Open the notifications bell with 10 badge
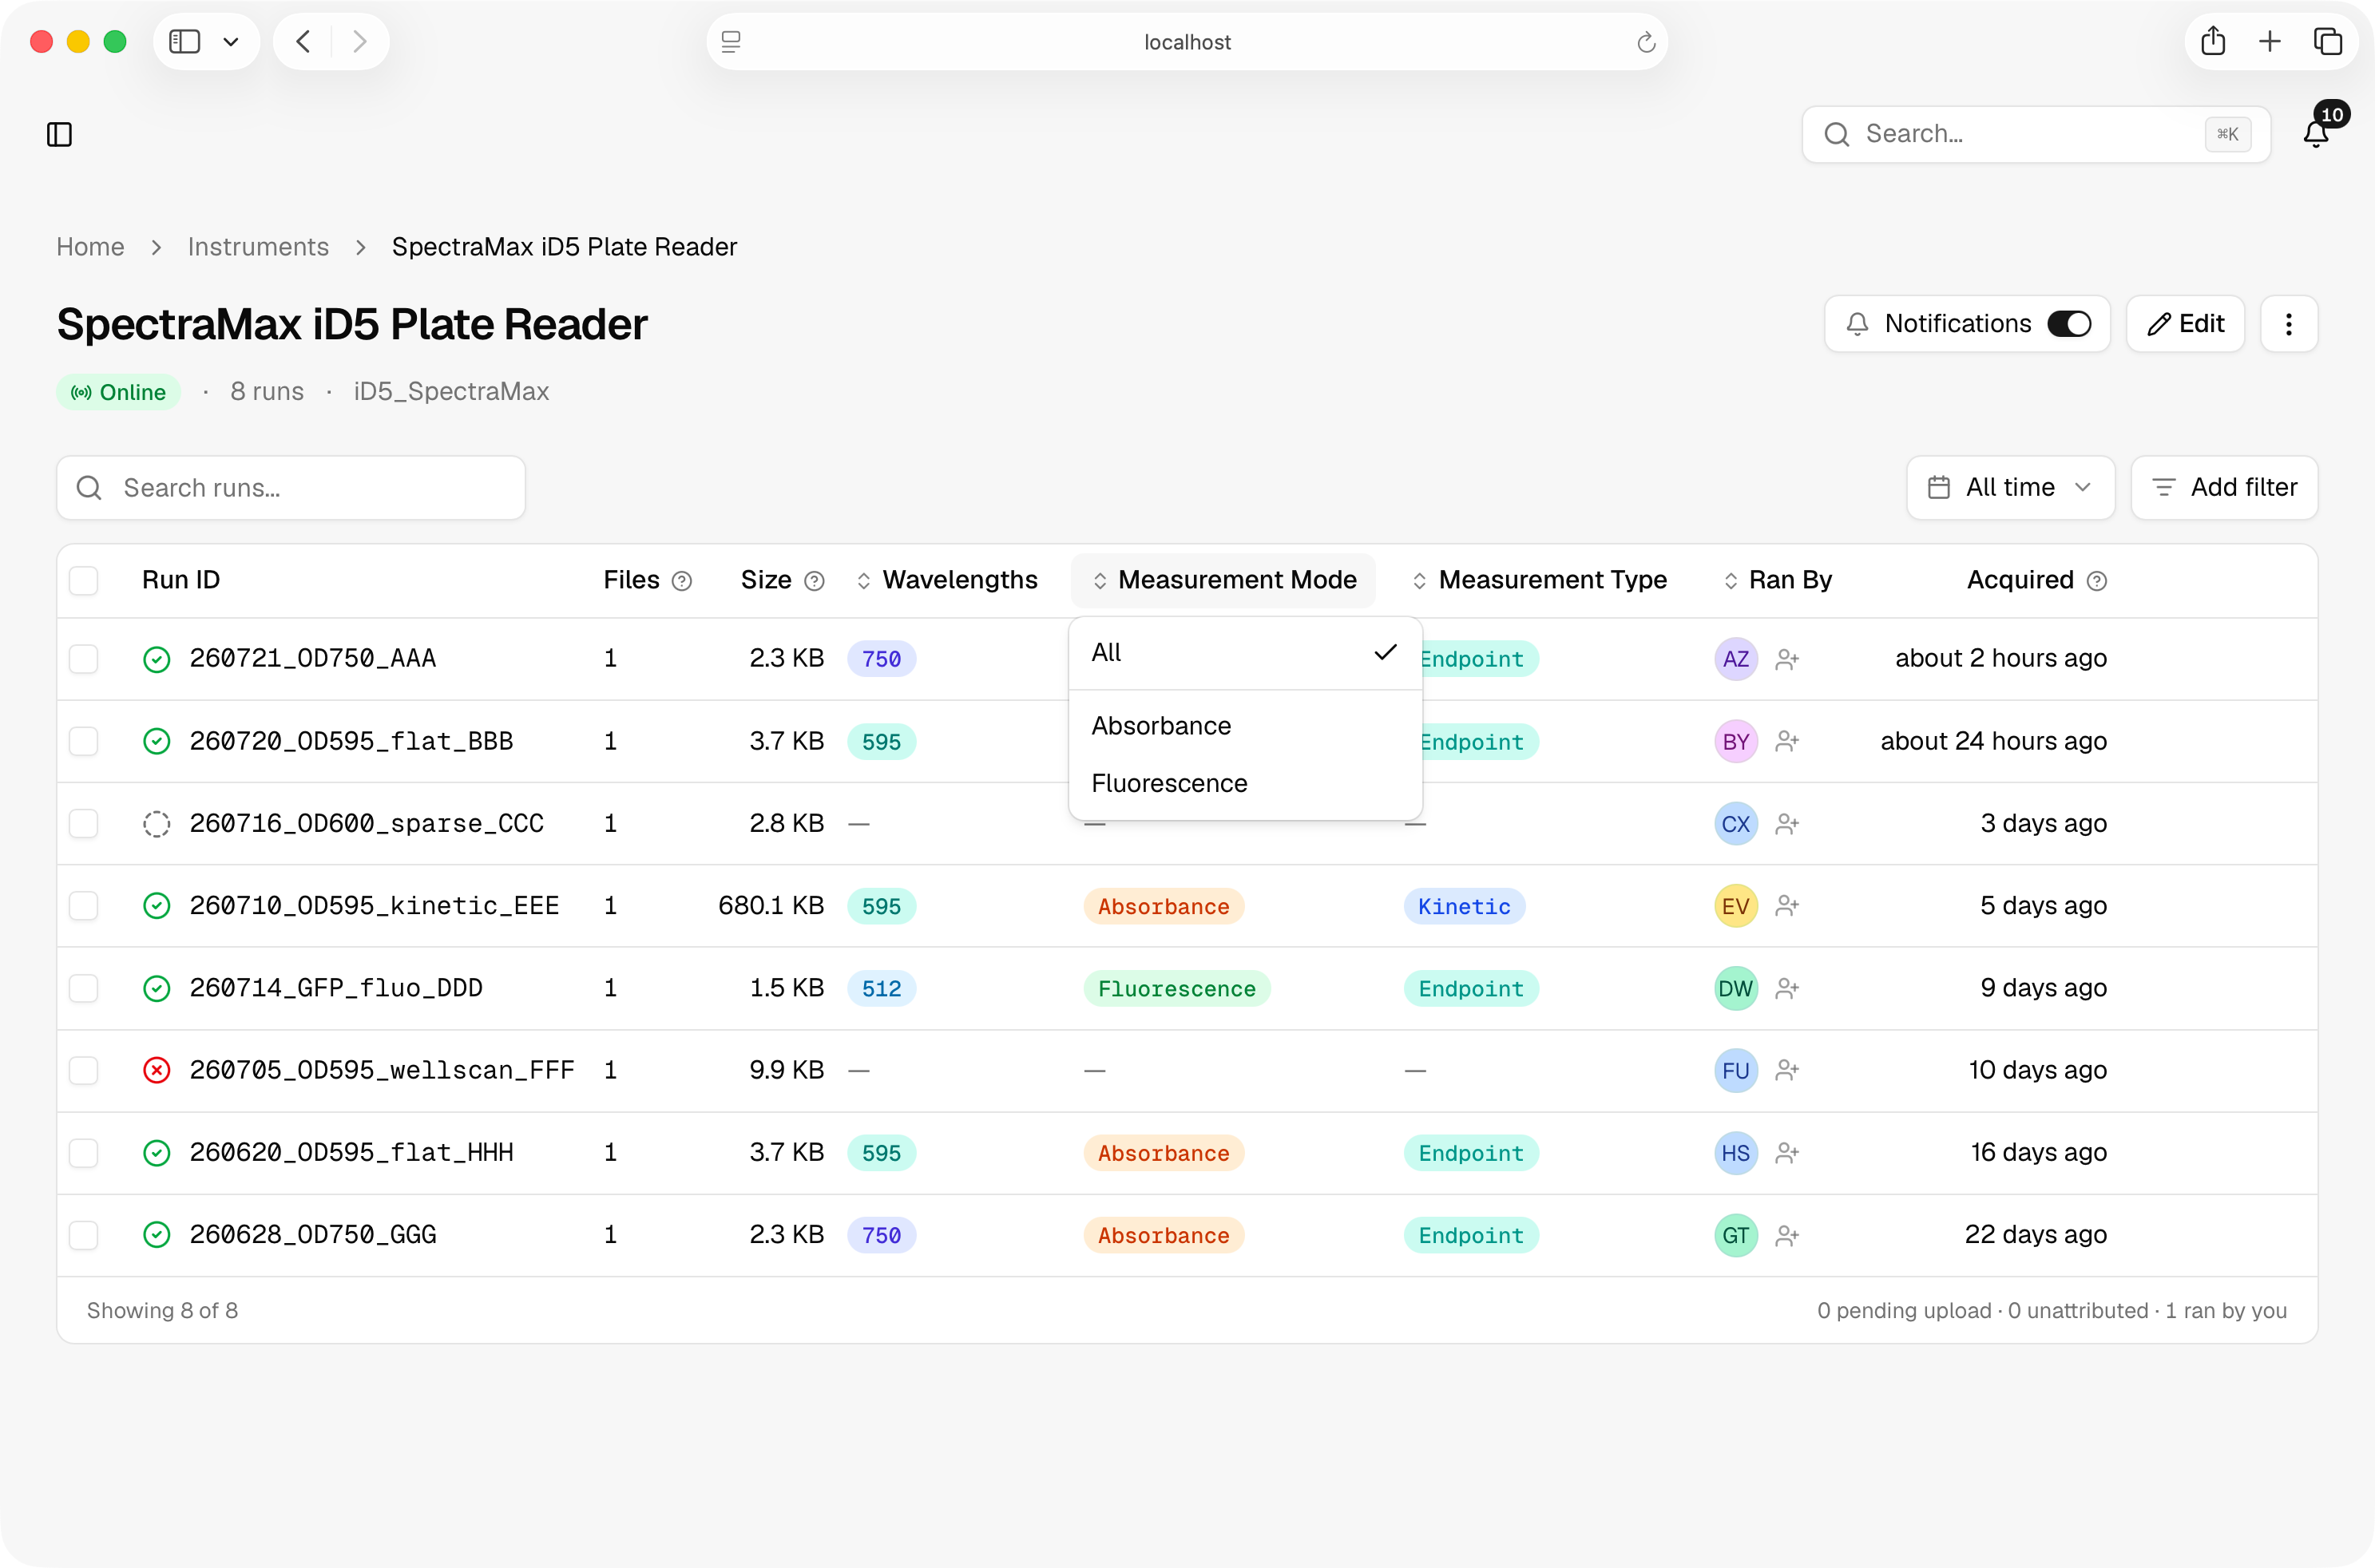 2316,133
